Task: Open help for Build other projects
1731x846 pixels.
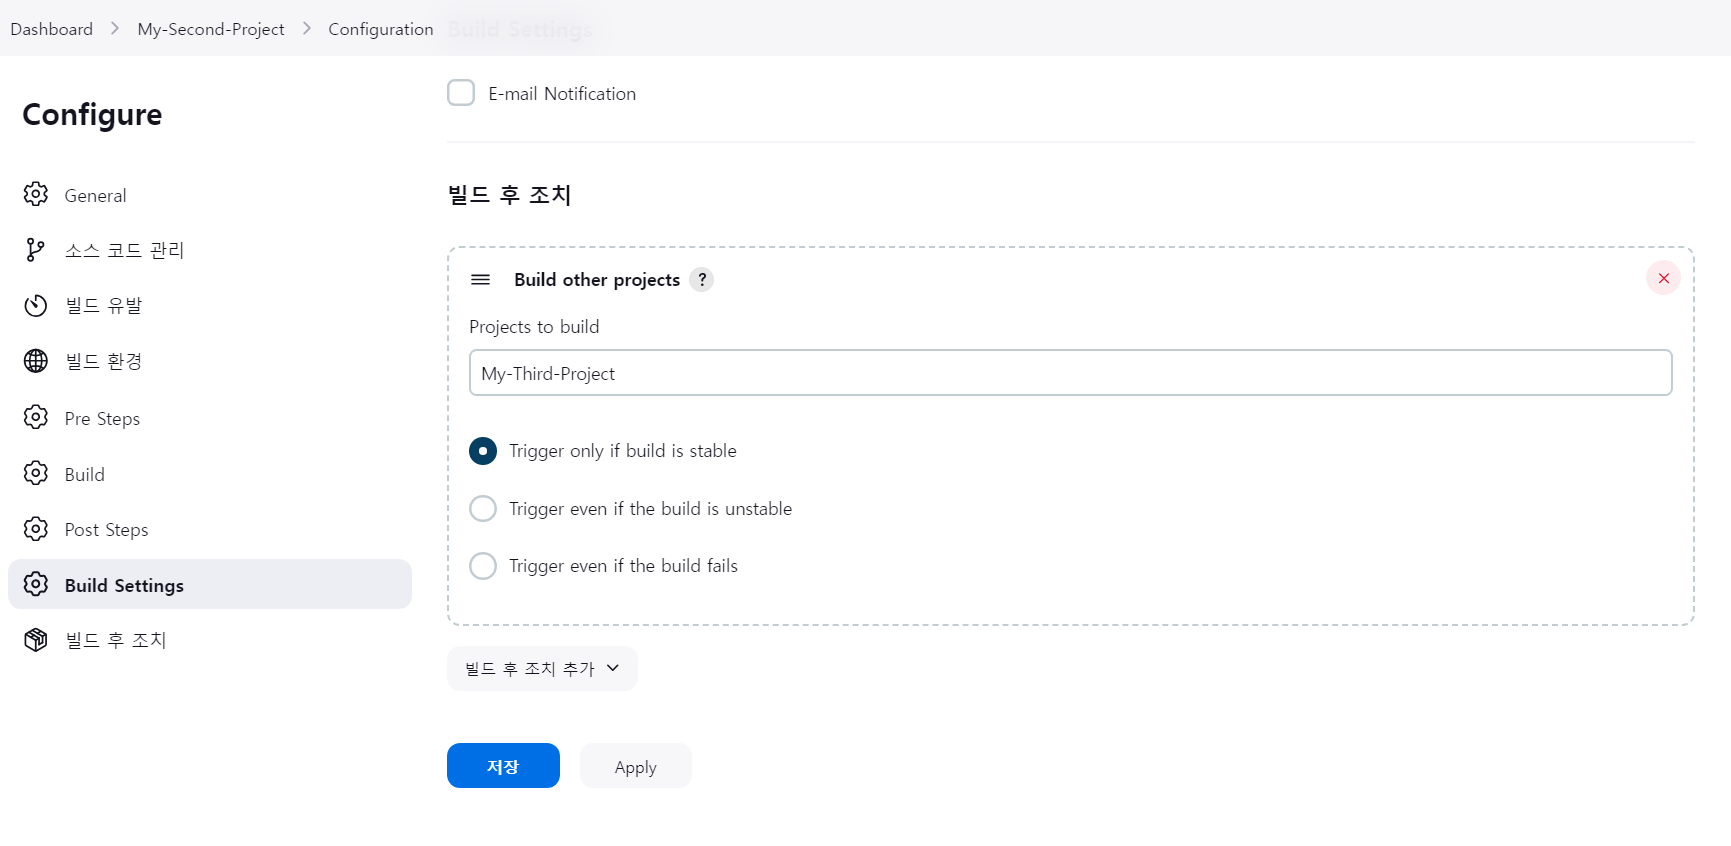Action: tap(702, 280)
